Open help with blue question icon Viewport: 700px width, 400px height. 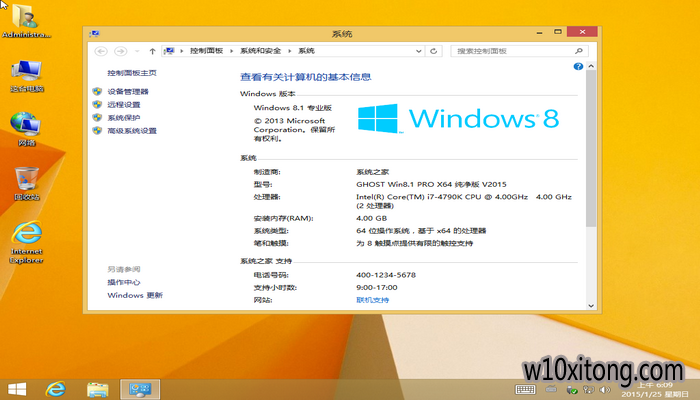coord(578,66)
